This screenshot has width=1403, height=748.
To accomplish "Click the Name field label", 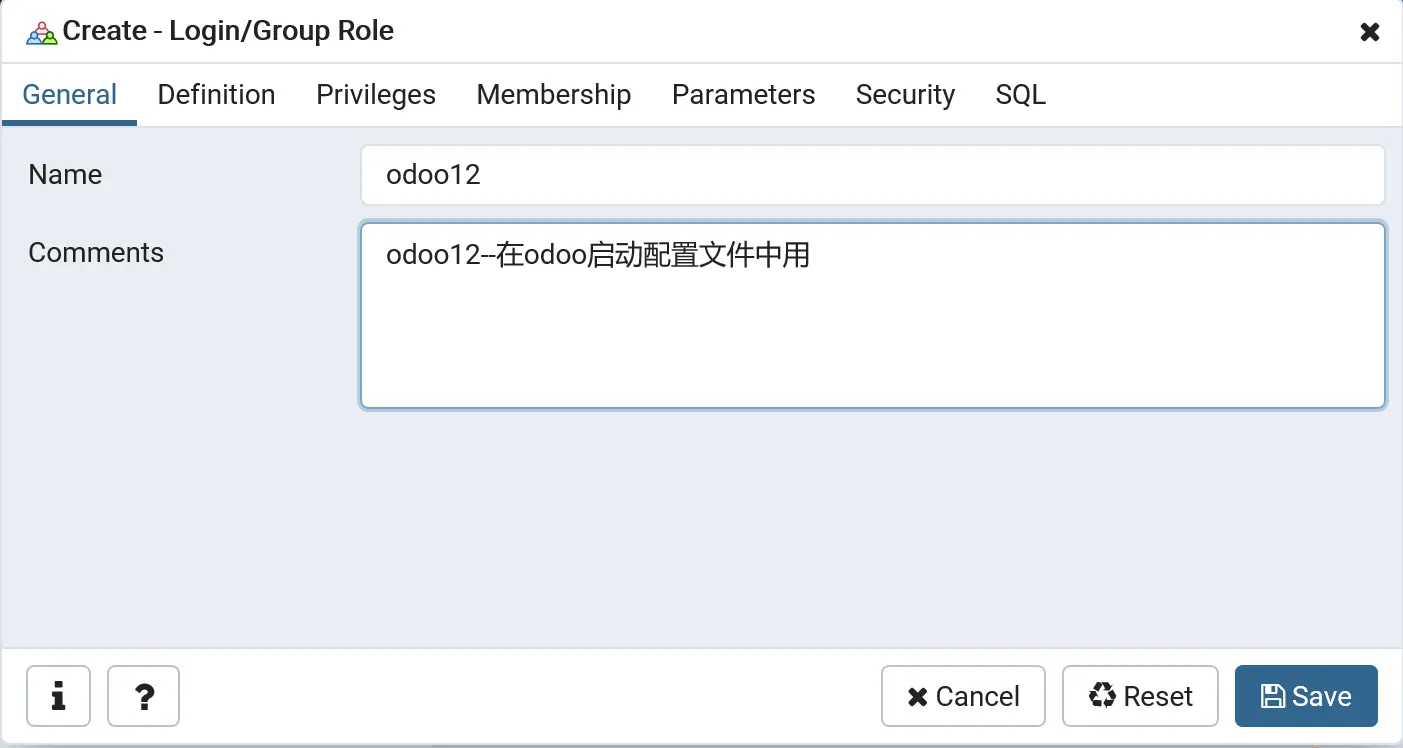I will click(x=65, y=175).
